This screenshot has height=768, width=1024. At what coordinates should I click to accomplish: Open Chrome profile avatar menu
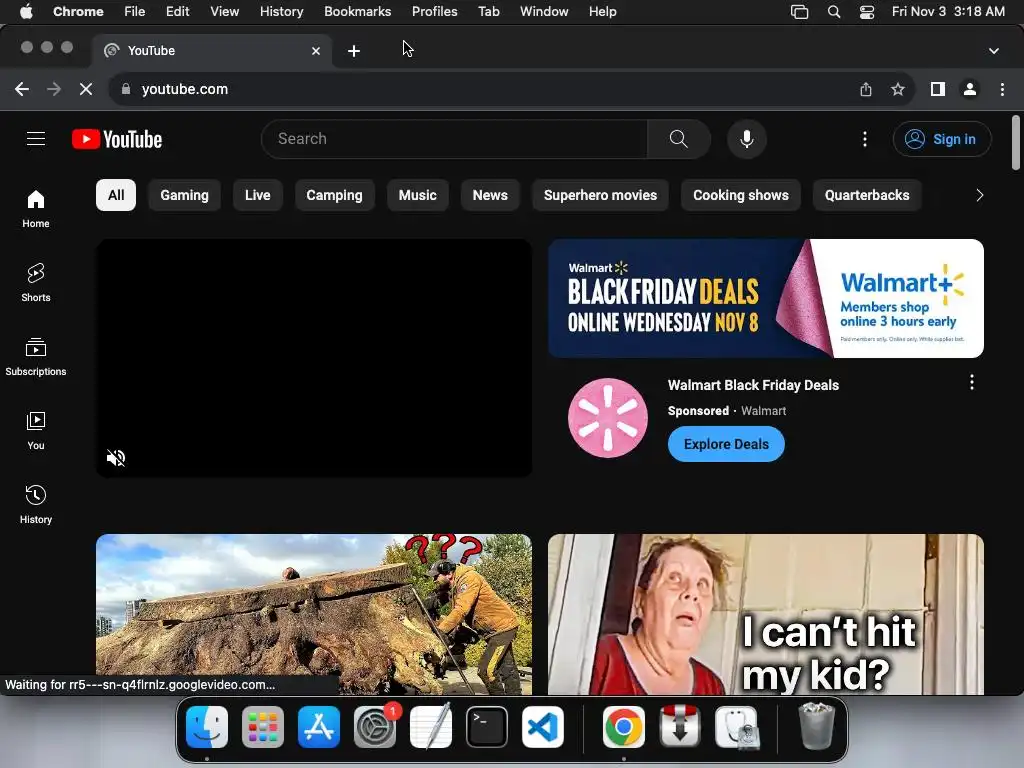click(970, 89)
